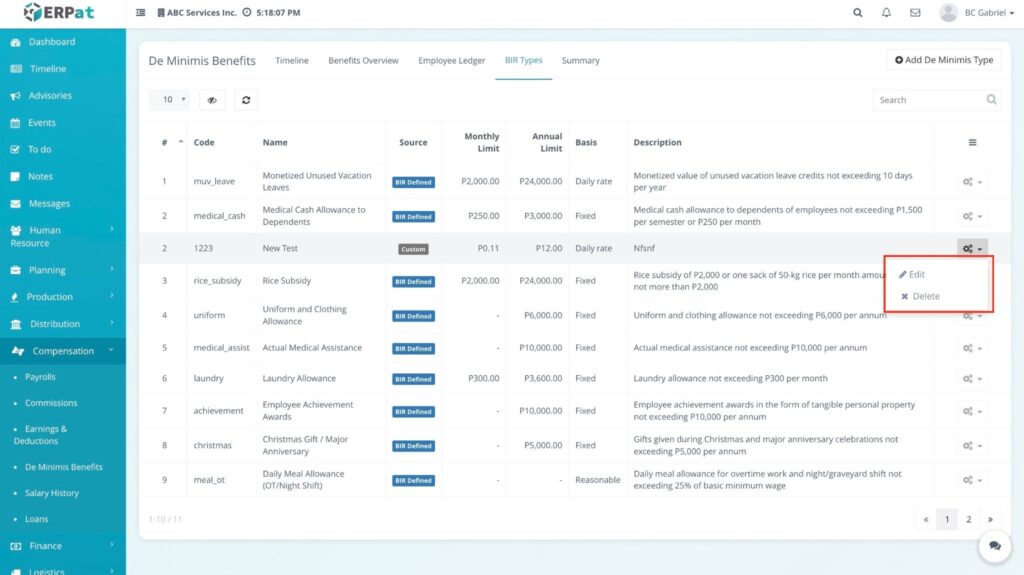
Task: Click the refresh table icon button
Action: click(245, 100)
